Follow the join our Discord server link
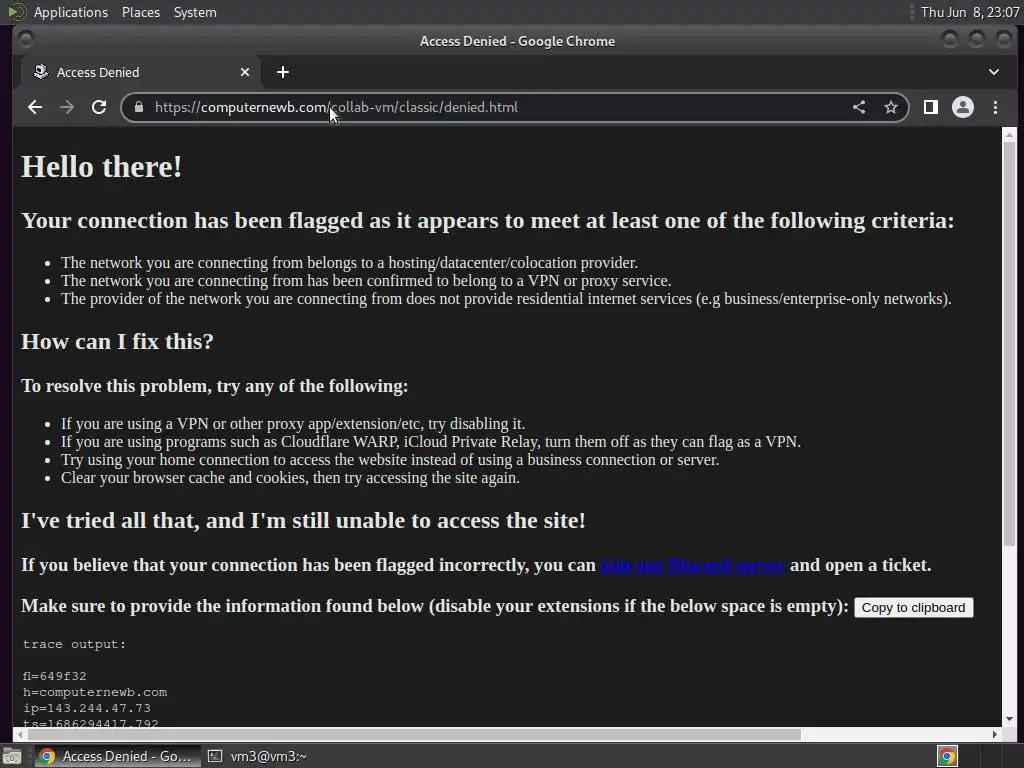This screenshot has width=1024, height=768. pos(692,565)
